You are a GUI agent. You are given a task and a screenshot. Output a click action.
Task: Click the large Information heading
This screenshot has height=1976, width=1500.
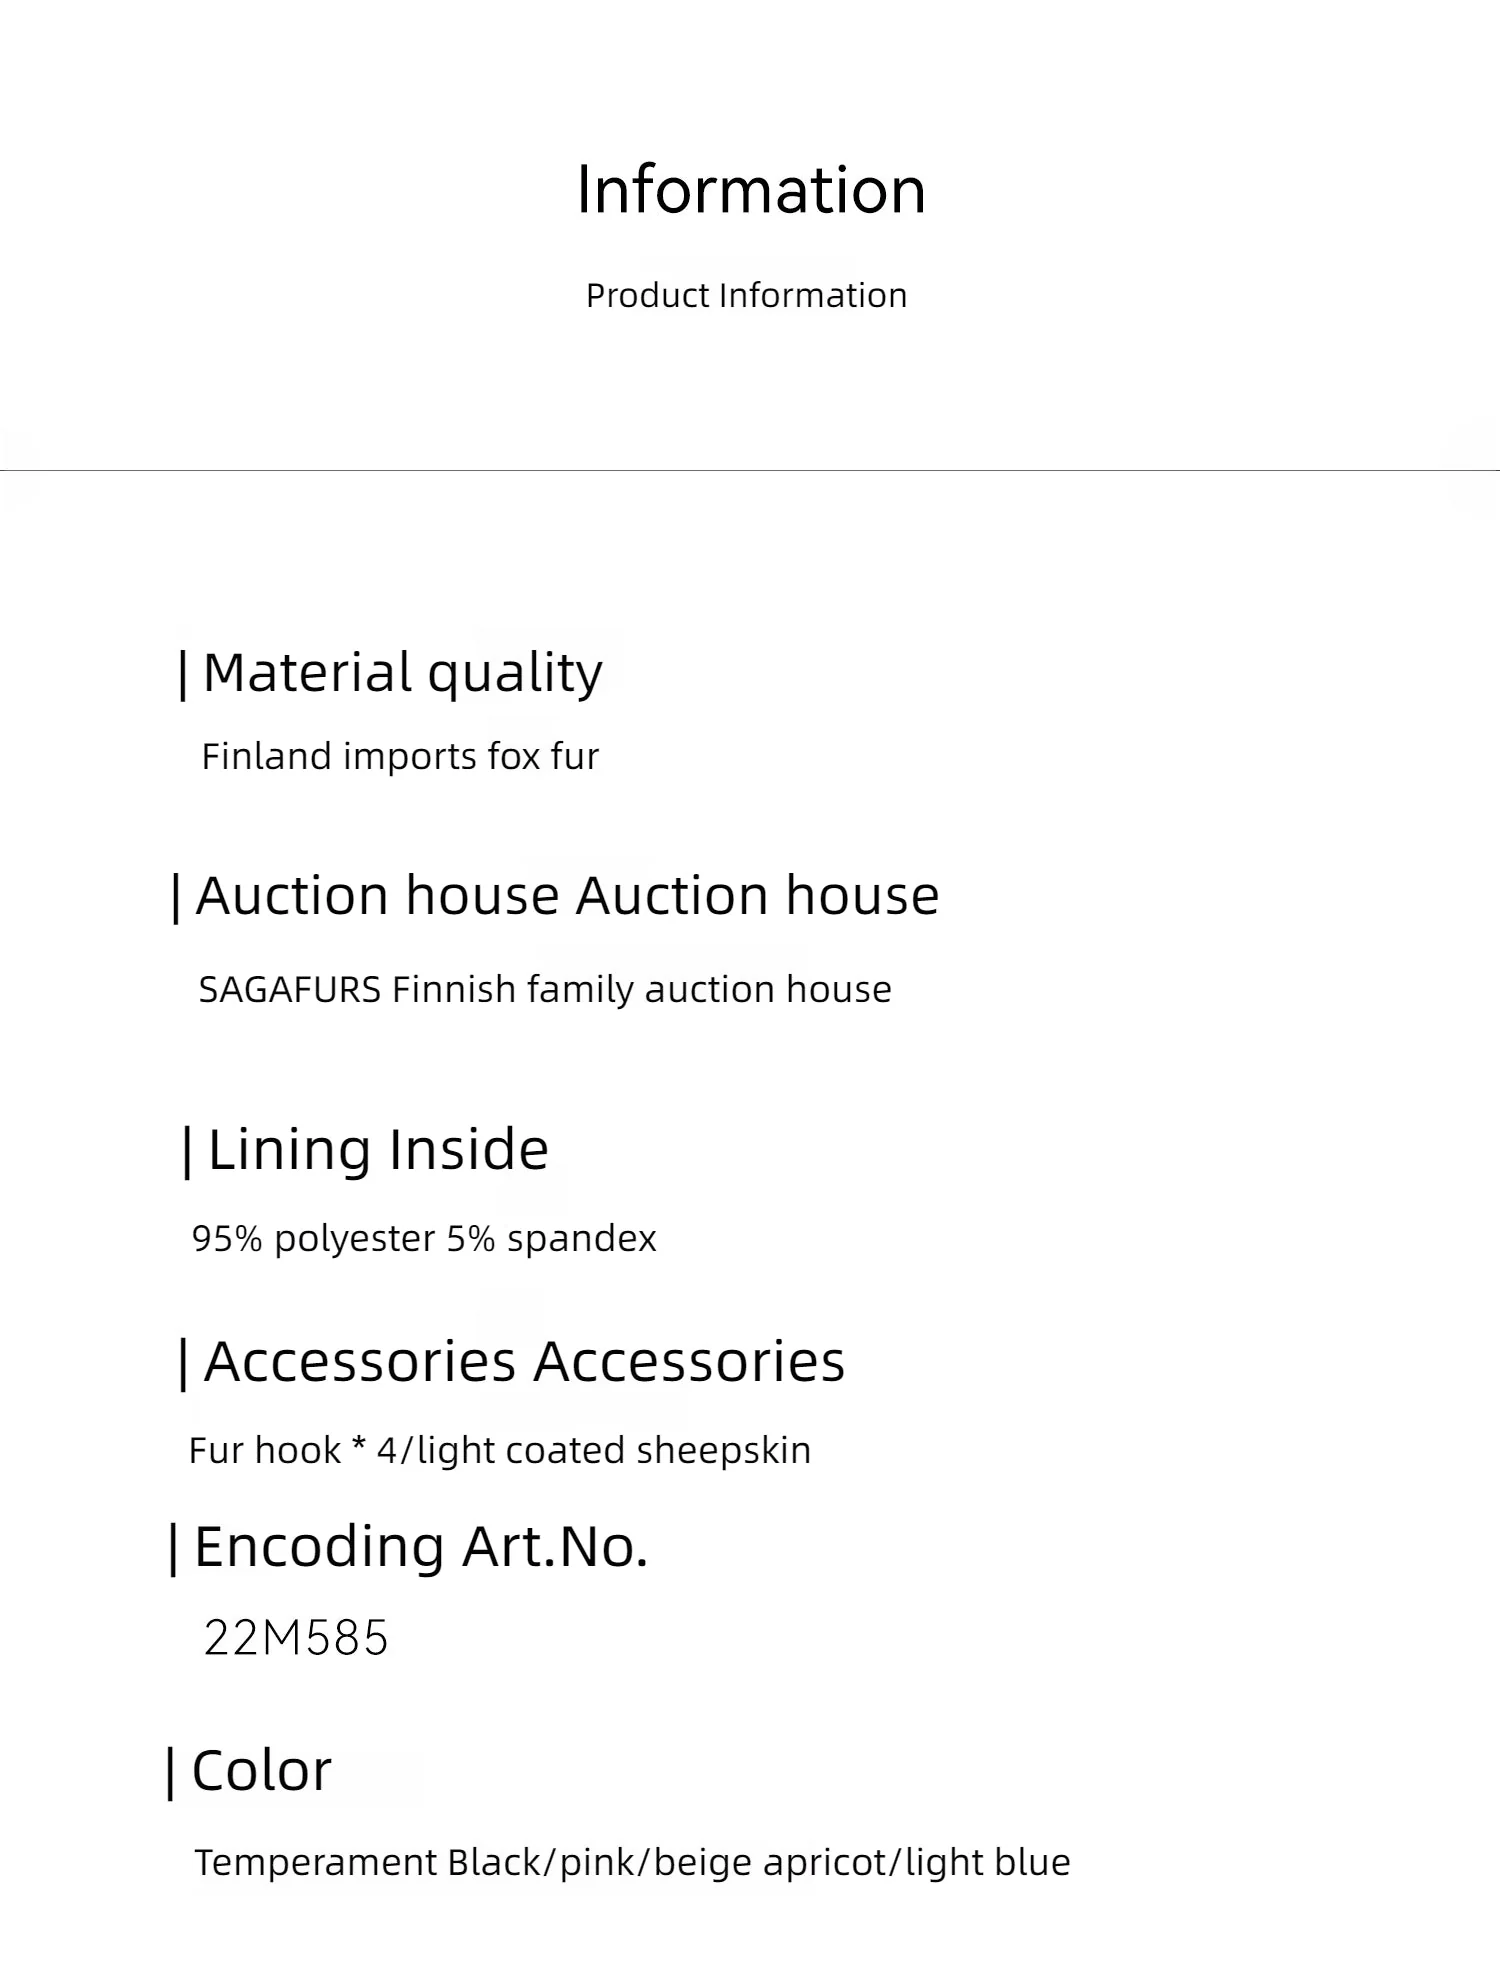[x=751, y=189]
